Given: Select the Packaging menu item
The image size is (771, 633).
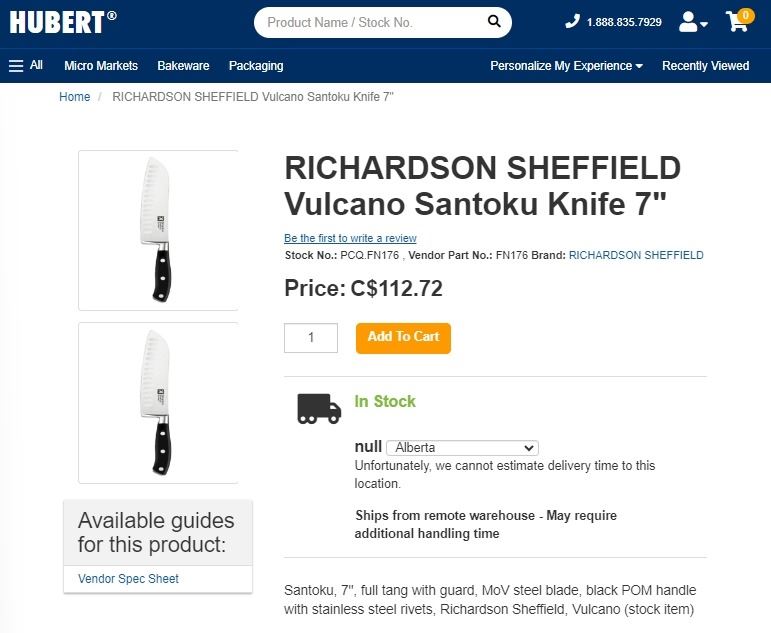Looking at the screenshot, I should point(256,66).
